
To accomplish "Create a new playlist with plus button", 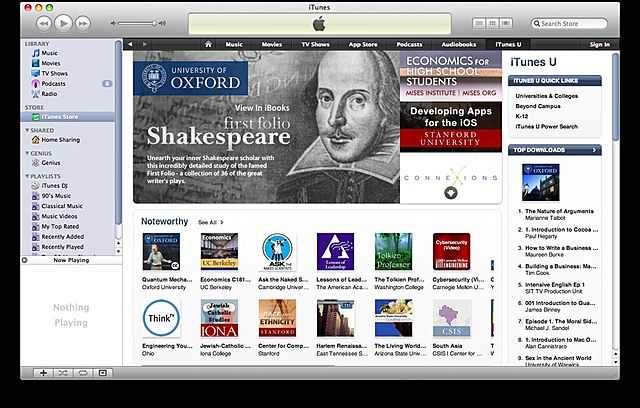I will 43,373.
